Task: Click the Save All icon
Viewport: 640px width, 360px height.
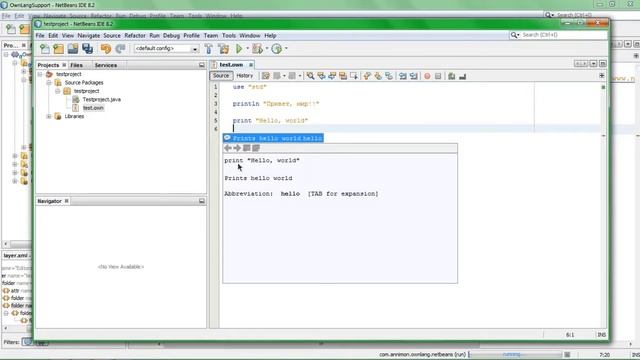Action: point(87,49)
